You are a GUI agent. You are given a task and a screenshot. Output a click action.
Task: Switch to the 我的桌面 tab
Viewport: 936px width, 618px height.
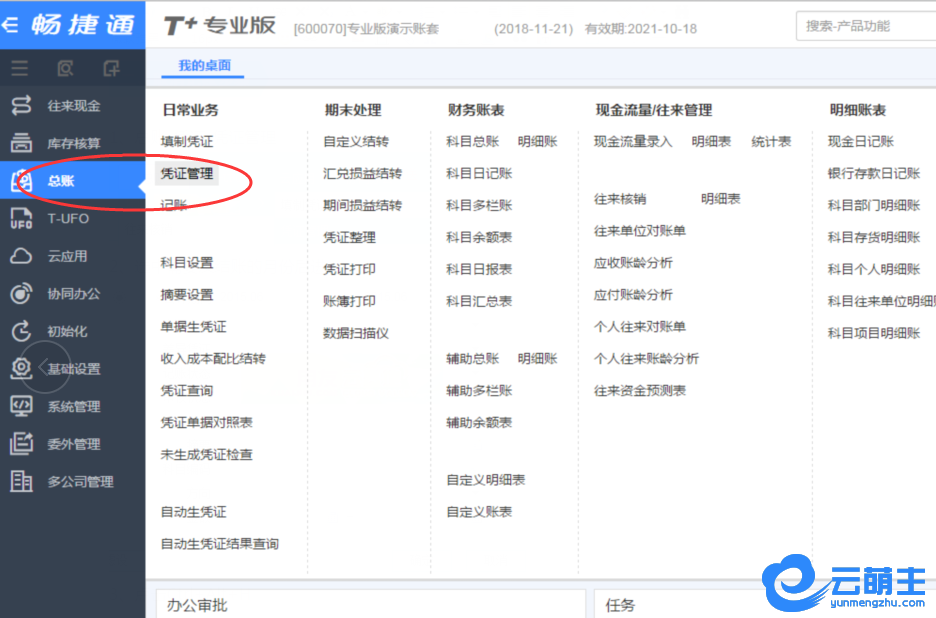(204, 66)
